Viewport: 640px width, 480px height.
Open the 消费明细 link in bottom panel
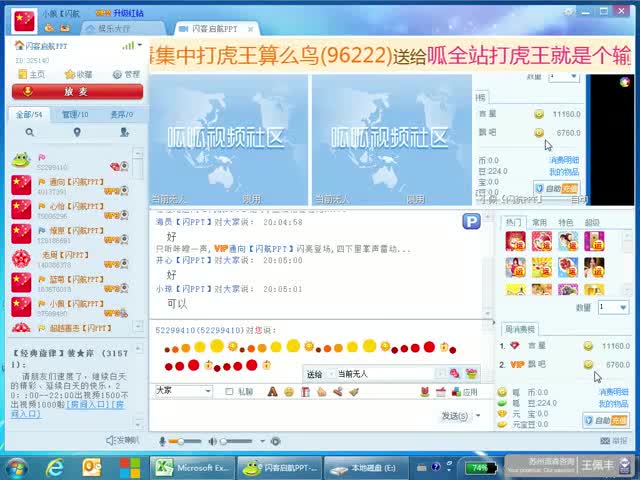613,392
